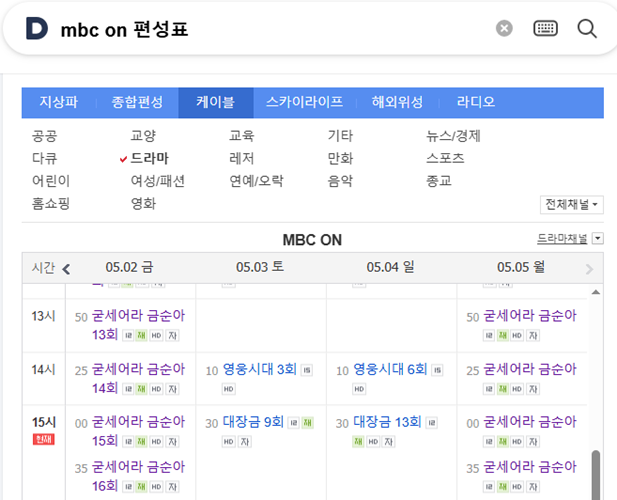Click the 05.05 월 date header
This screenshot has height=500, width=617.
521,268
